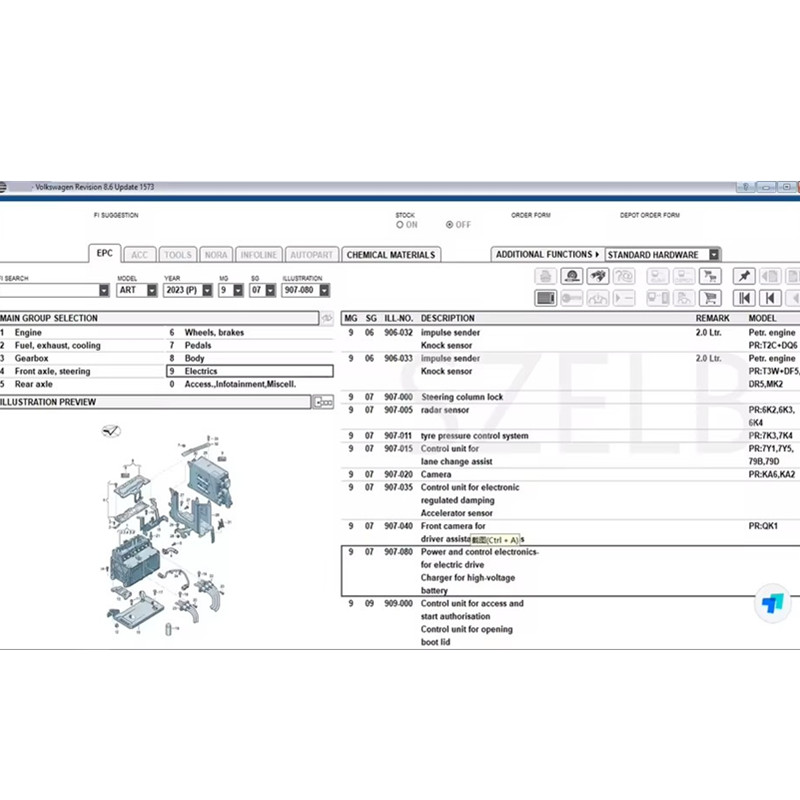Viewport: 800px width, 800px height.
Task: Open the MODEL dropdown showing ART
Action: pyautogui.click(x=152, y=290)
